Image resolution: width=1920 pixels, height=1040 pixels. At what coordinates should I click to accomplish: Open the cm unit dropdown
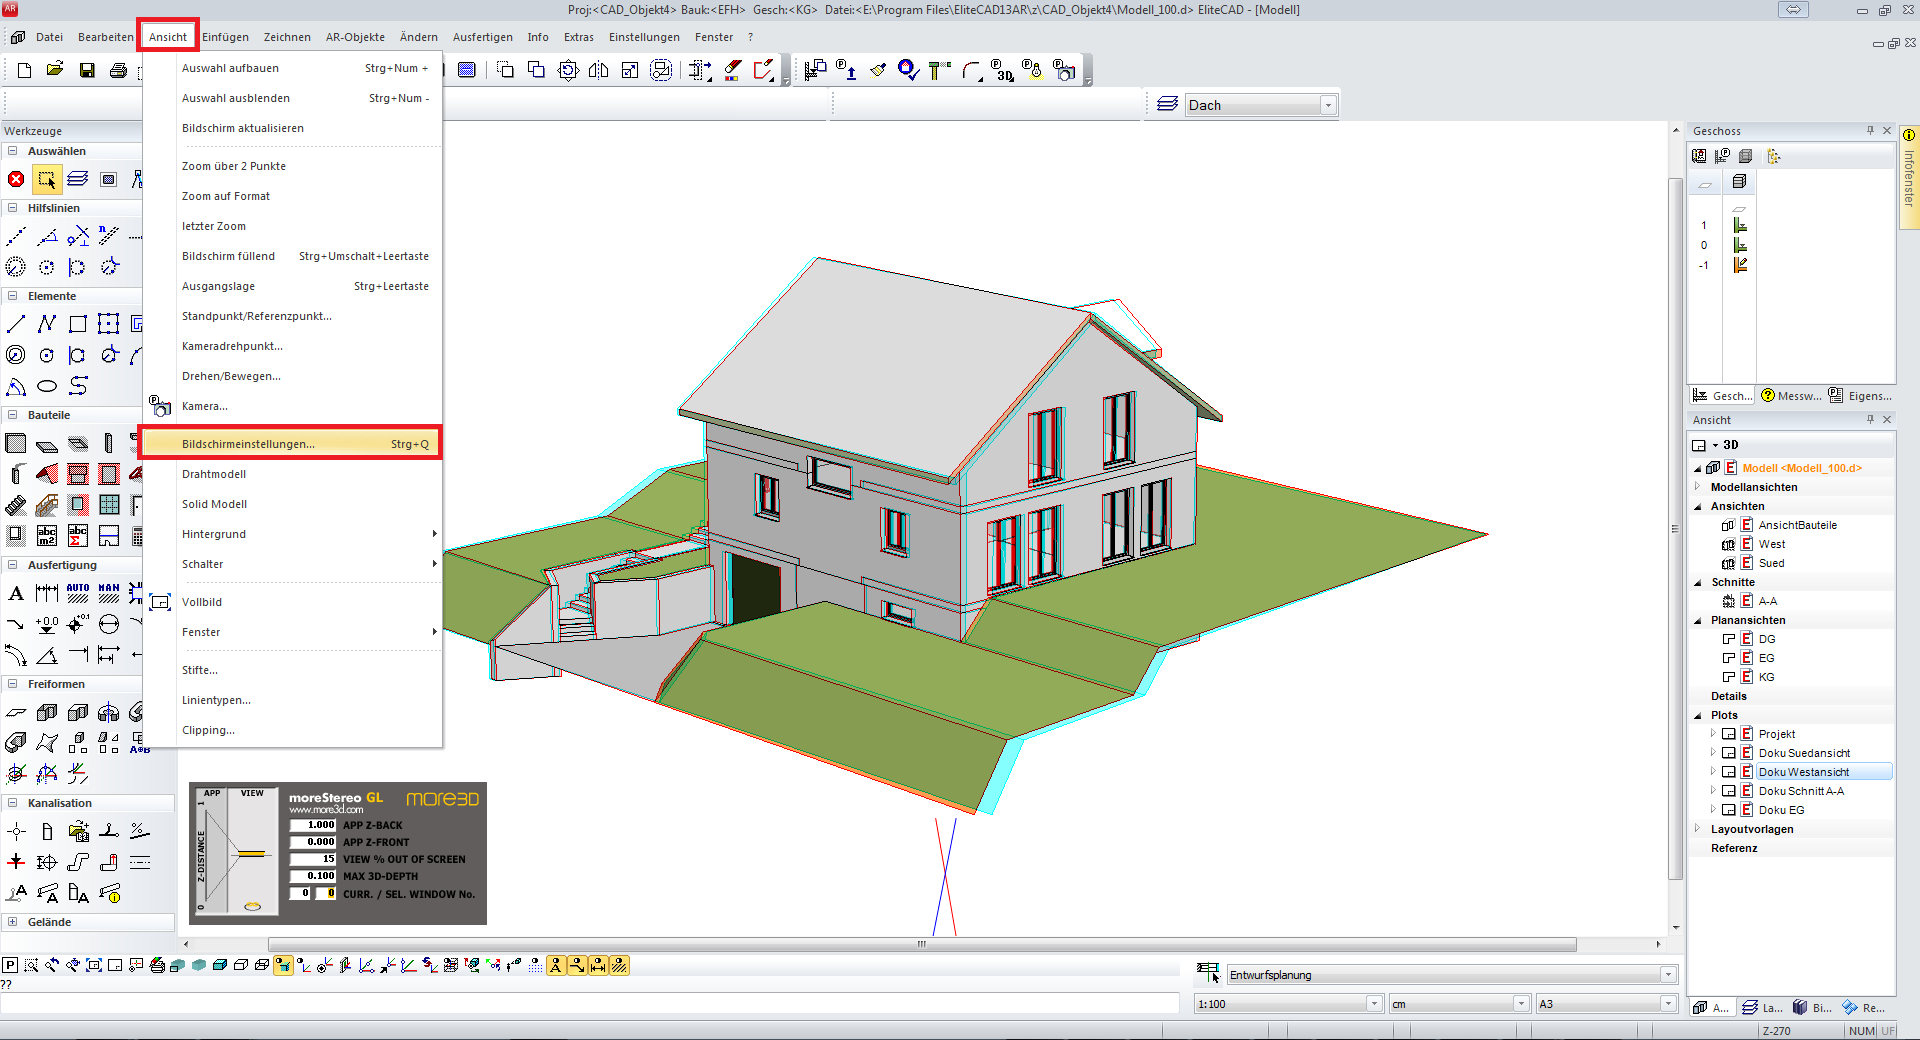tap(1521, 1004)
